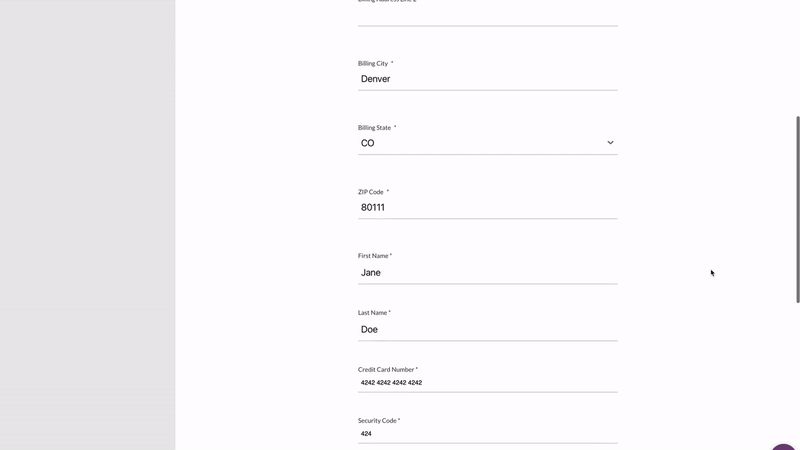Image resolution: width=800 pixels, height=450 pixels.
Task: Click the vertical scrollbar thumb
Action: (x=797, y=208)
